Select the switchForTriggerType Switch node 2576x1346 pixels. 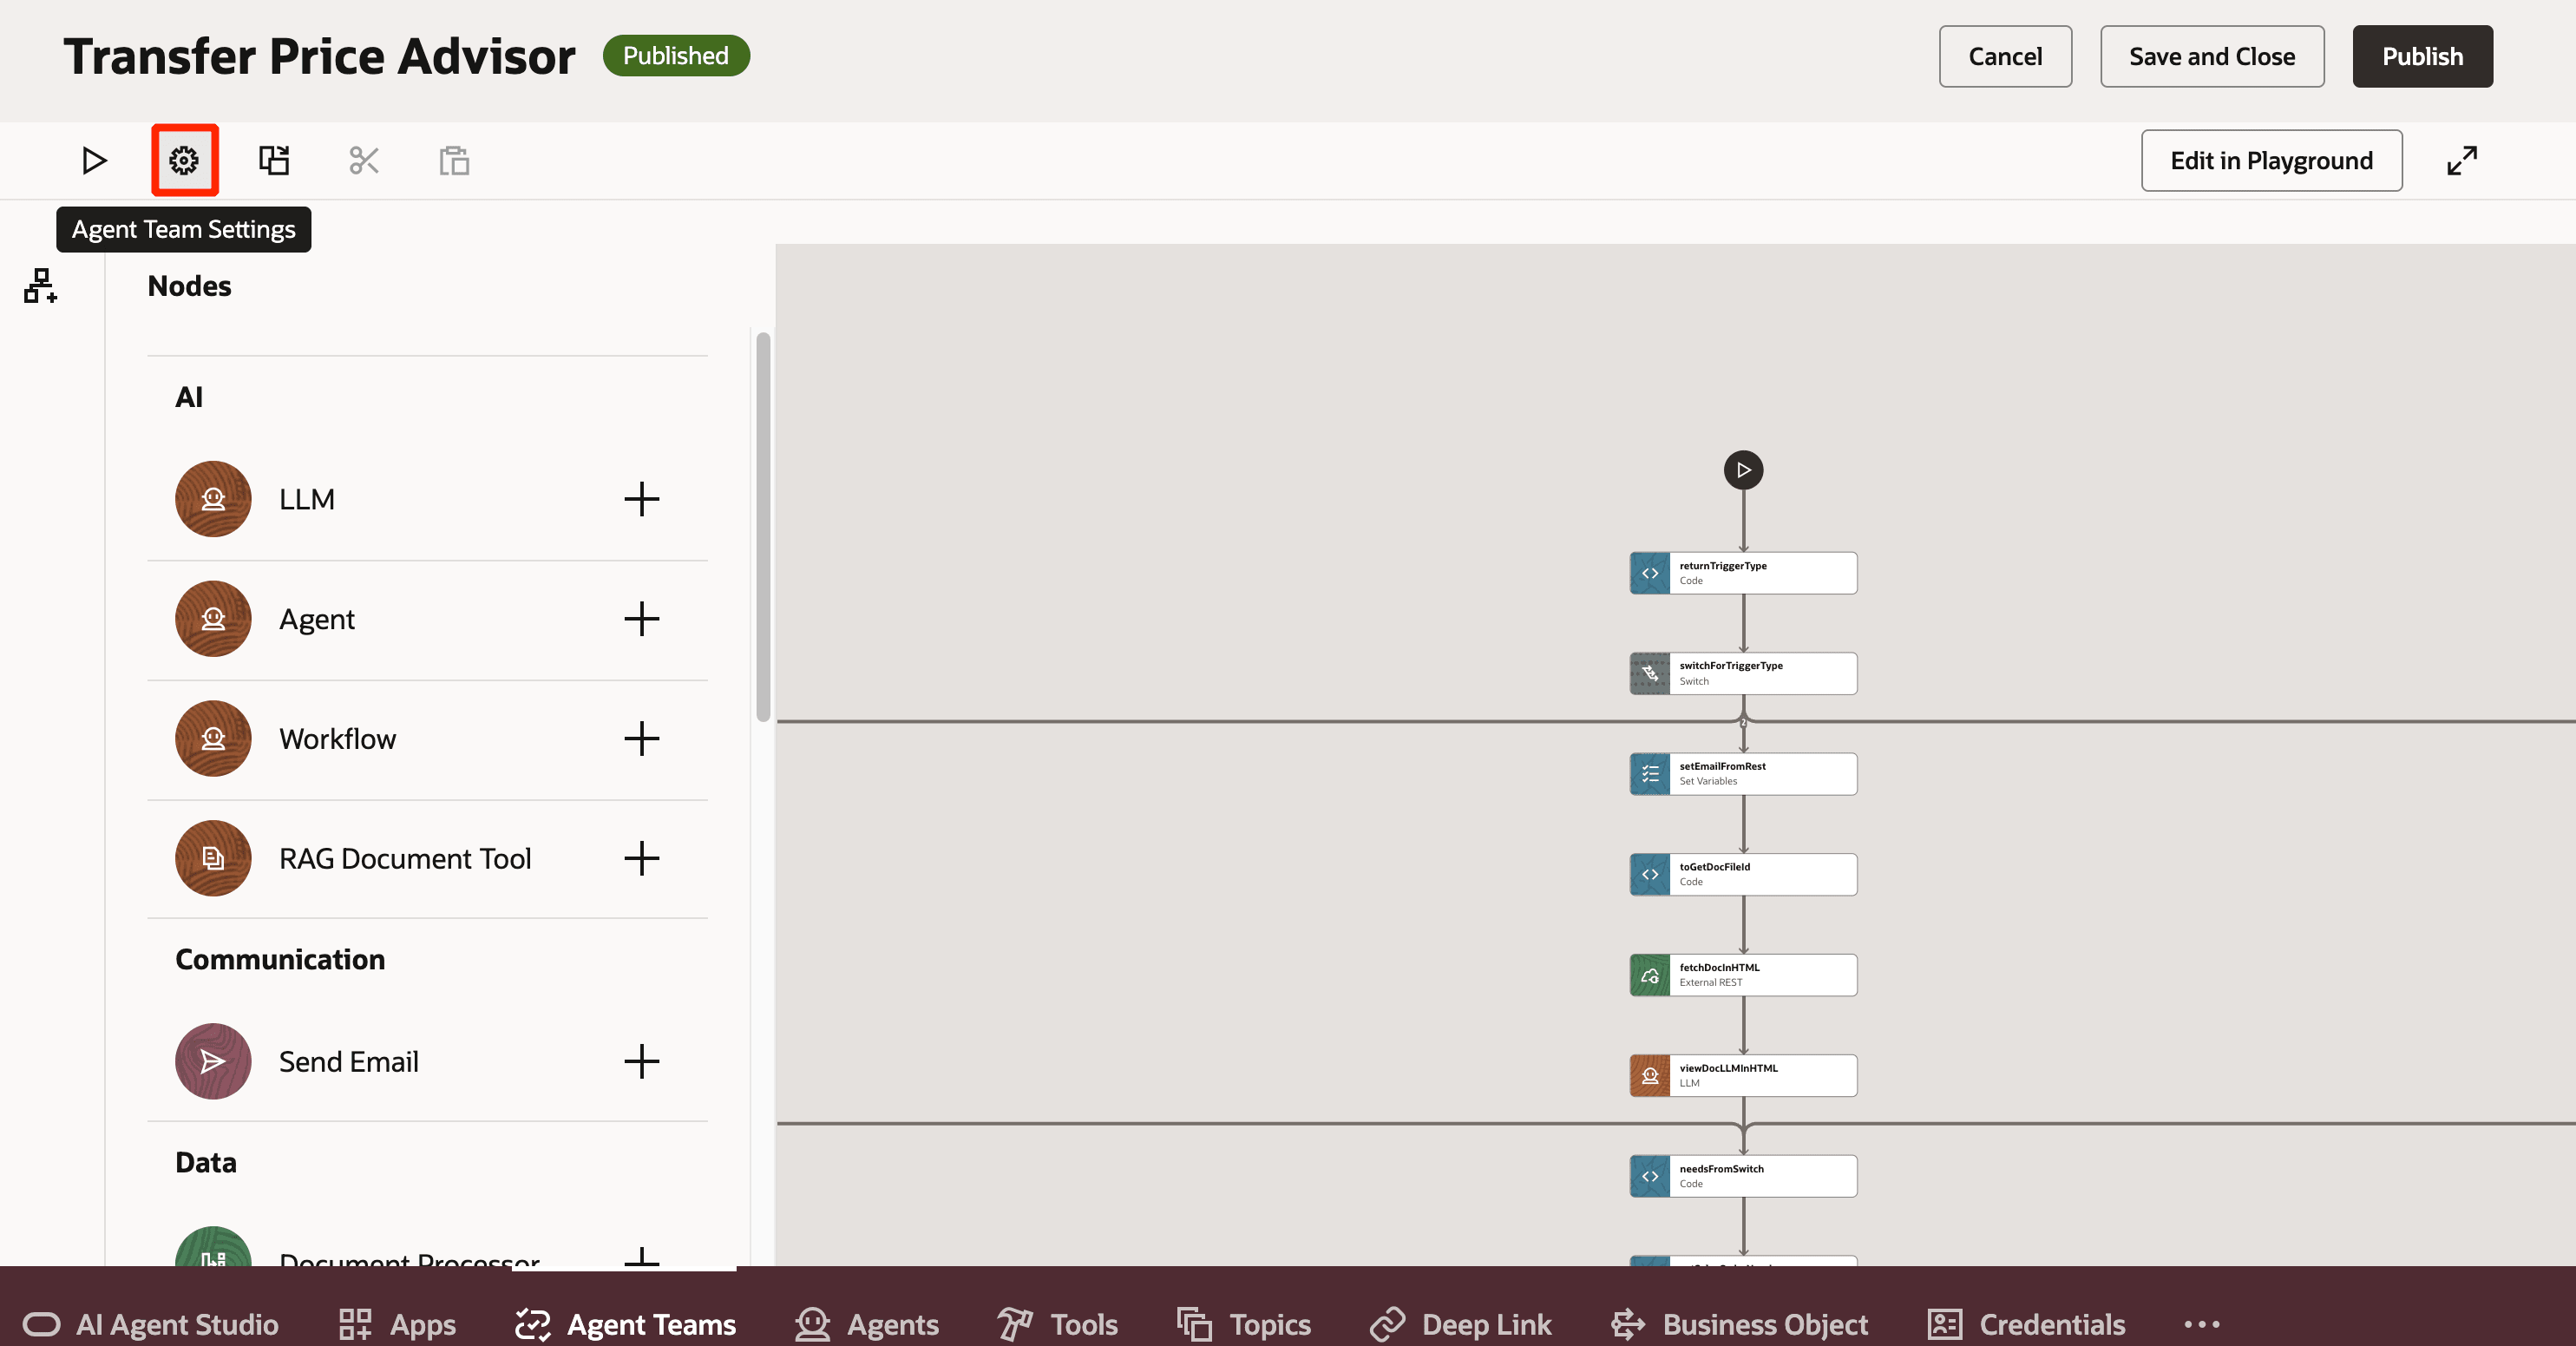click(1743, 673)
